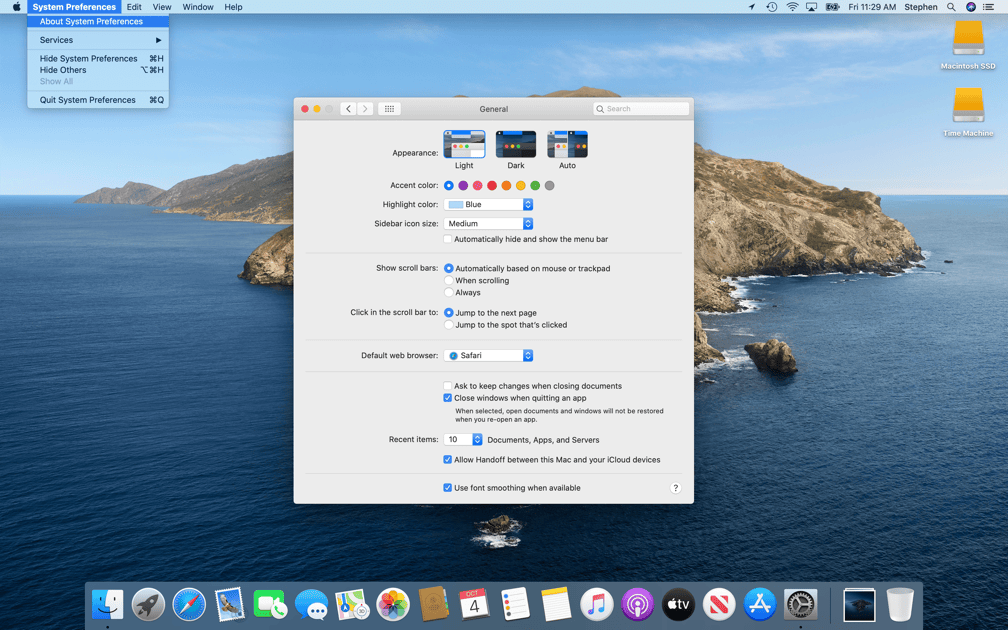
Task: Open News app in the Dock
Action: point(719,605)
